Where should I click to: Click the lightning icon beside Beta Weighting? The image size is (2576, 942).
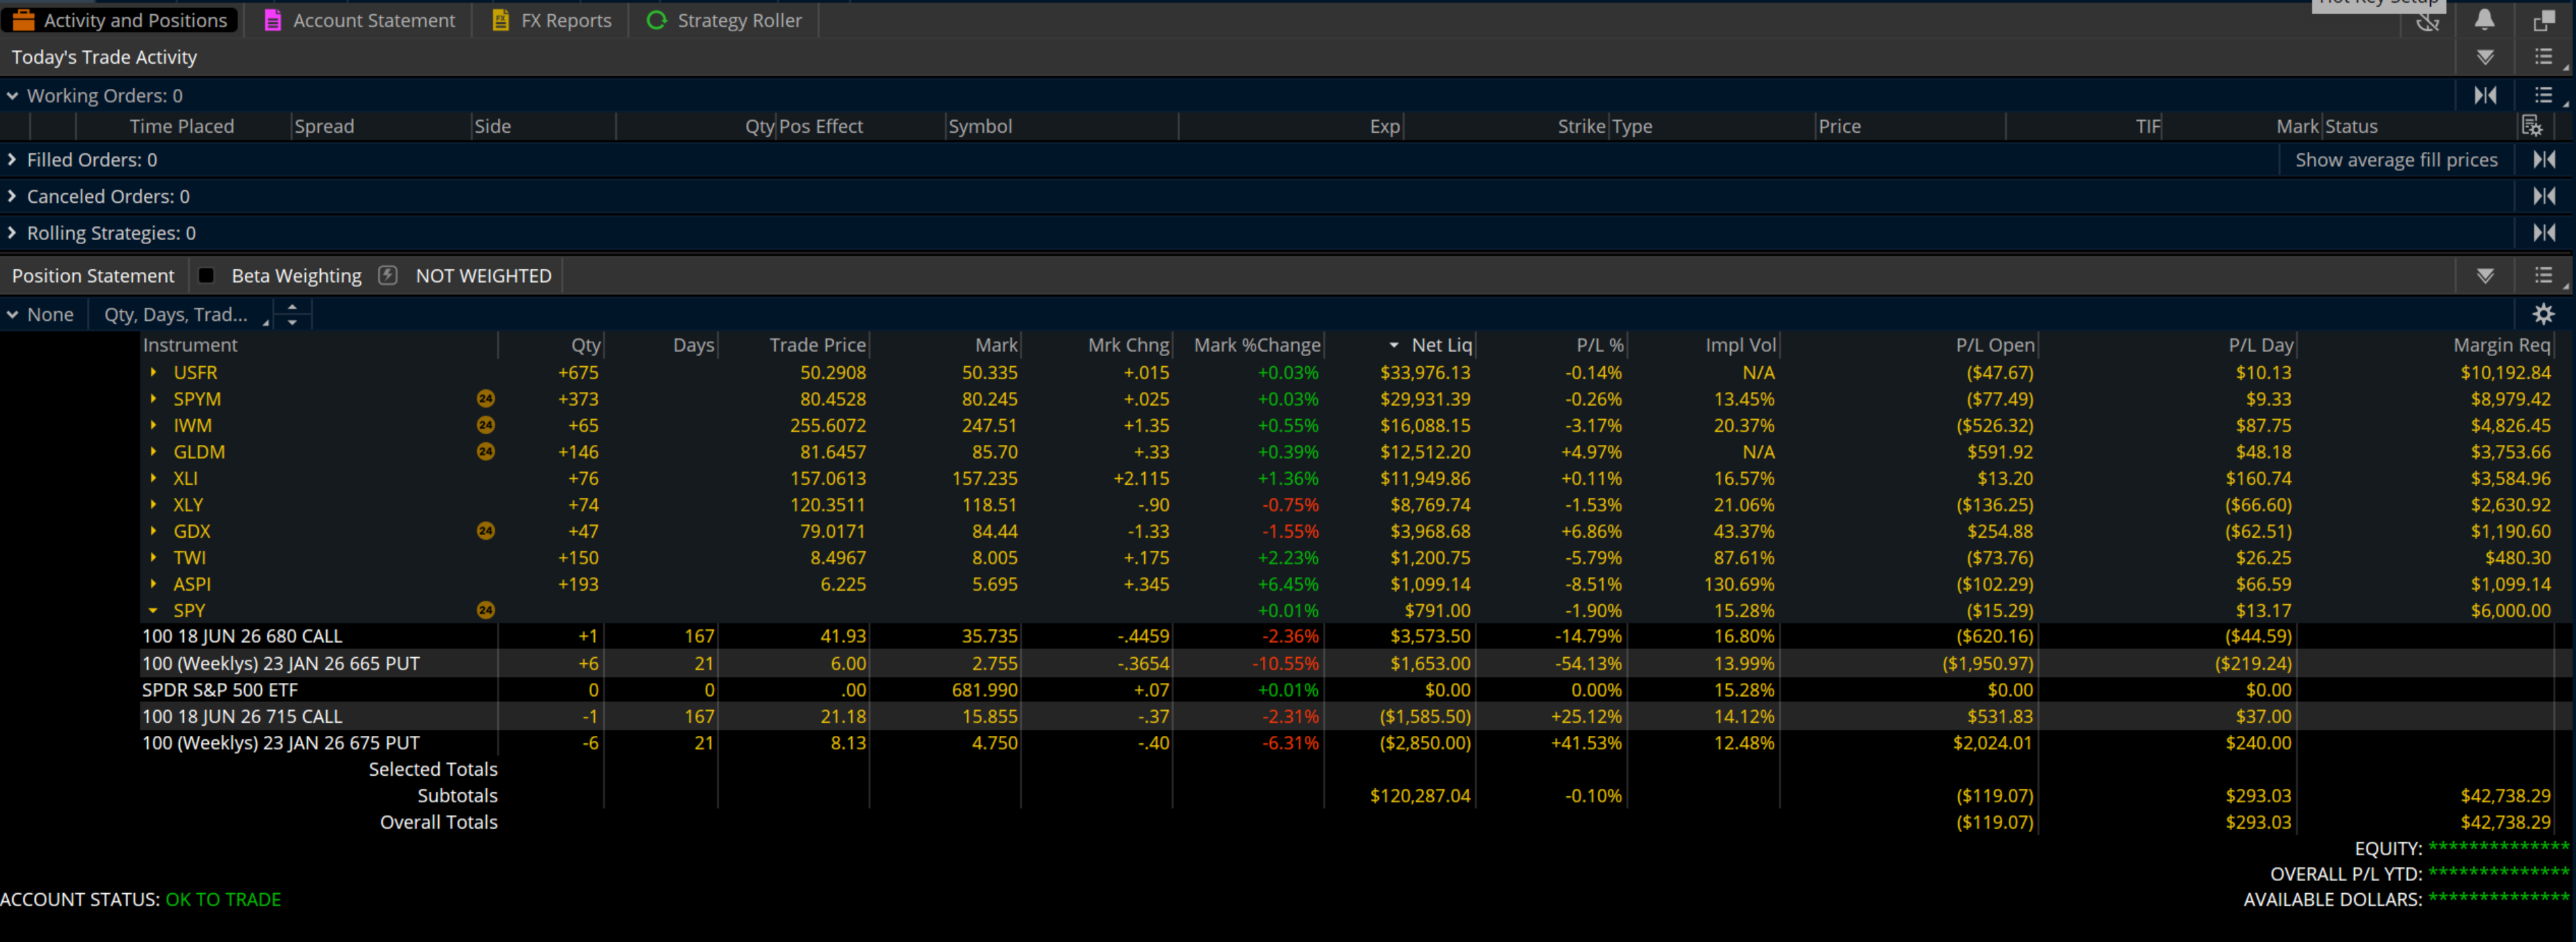point(388,275)
